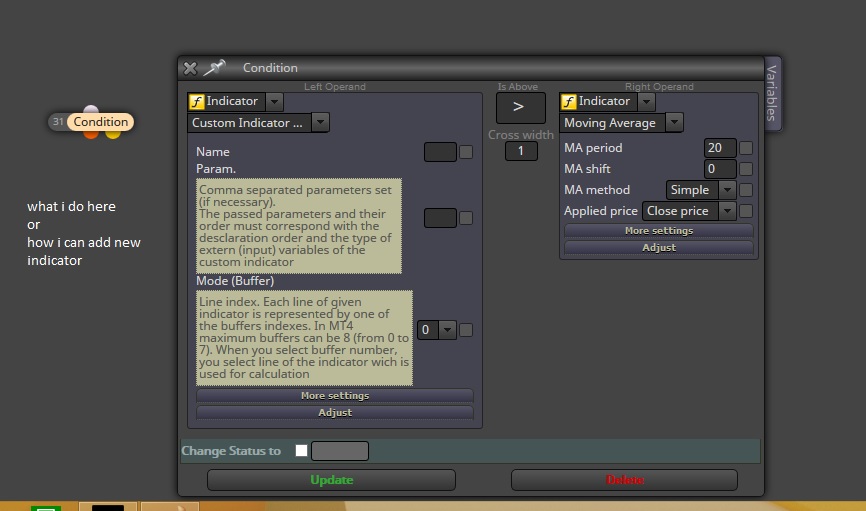Click More settings in Right Operand
The image size is (866, 511).
tap(658, 230)
